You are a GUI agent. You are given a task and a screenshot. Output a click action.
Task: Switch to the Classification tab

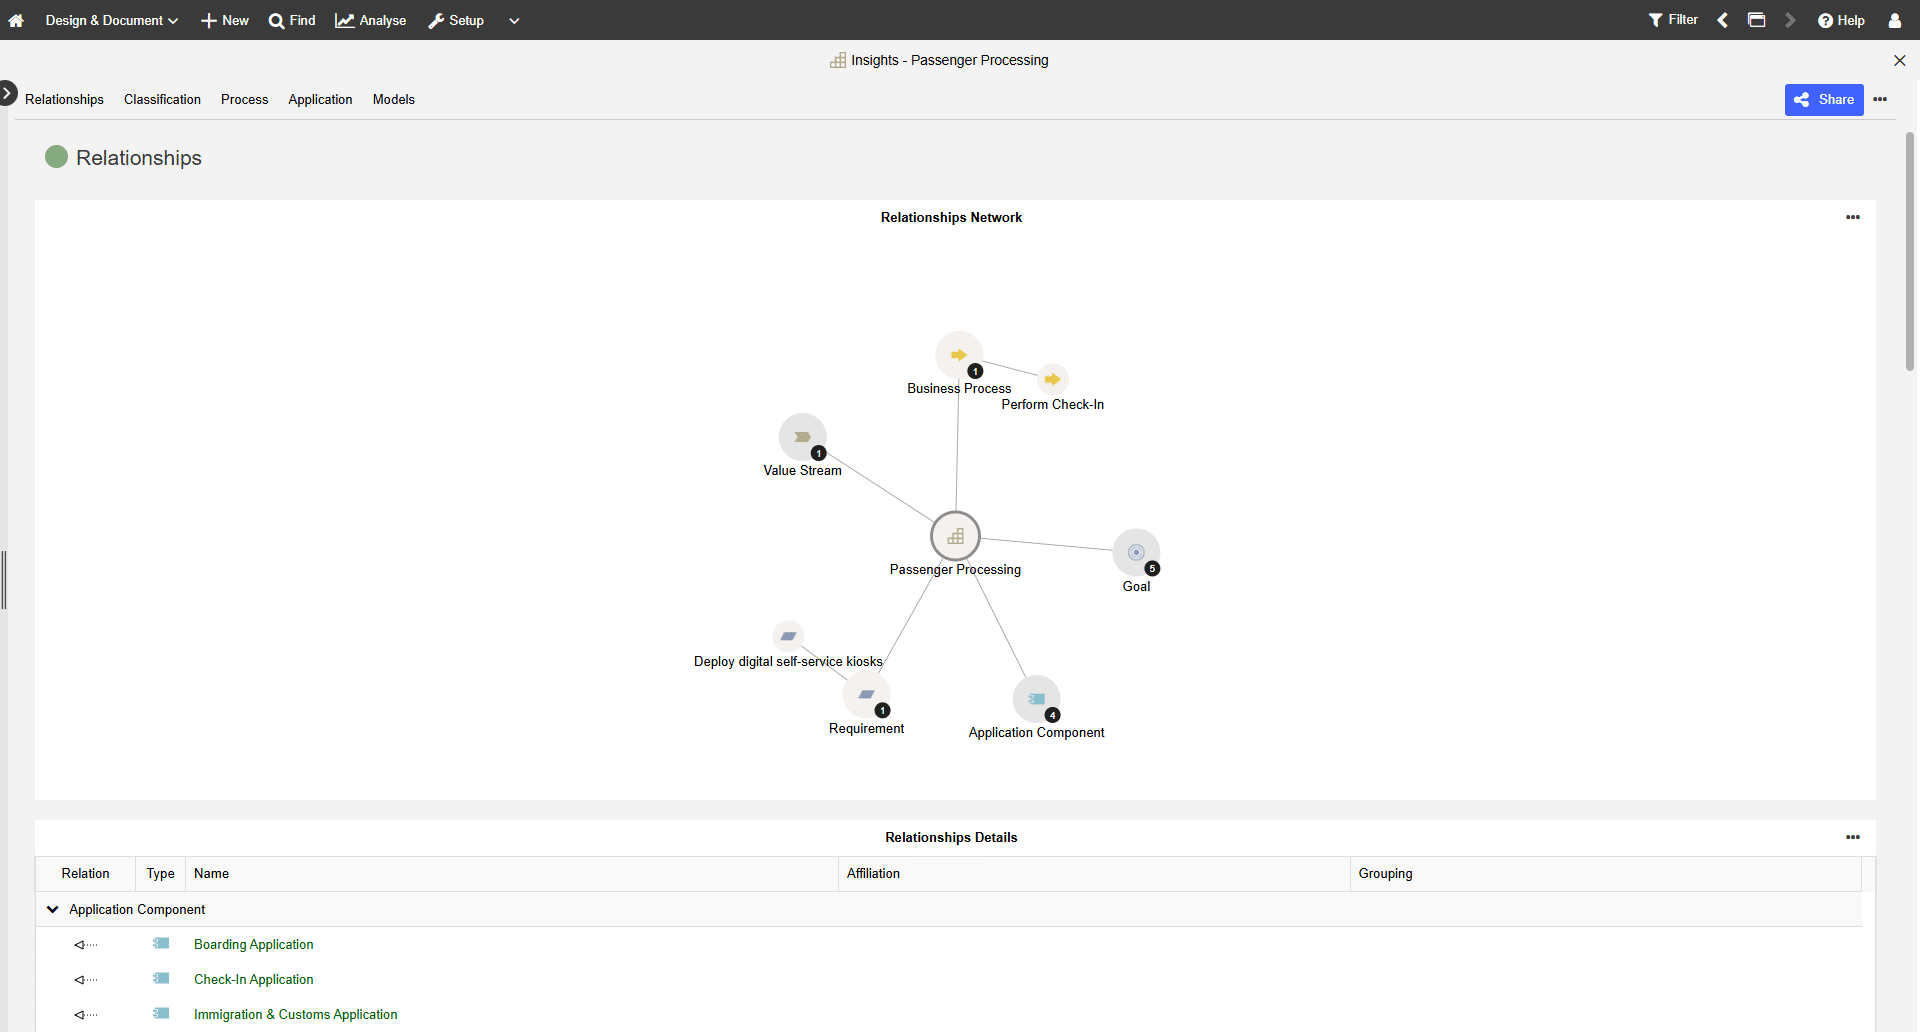[x=162, y=99]
